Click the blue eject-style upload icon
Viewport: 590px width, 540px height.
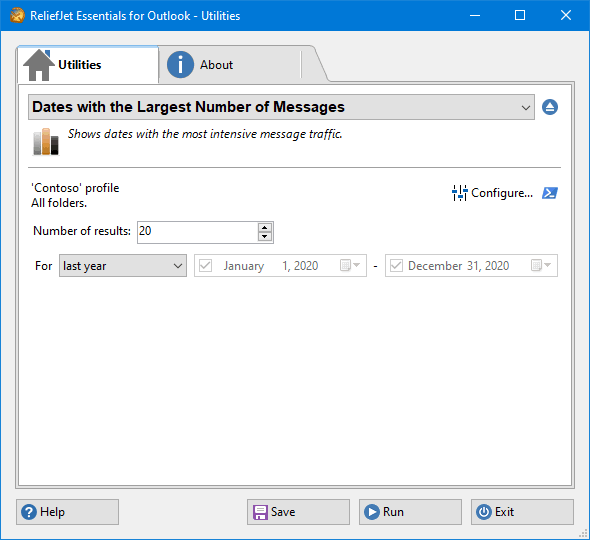click(550, 107)
